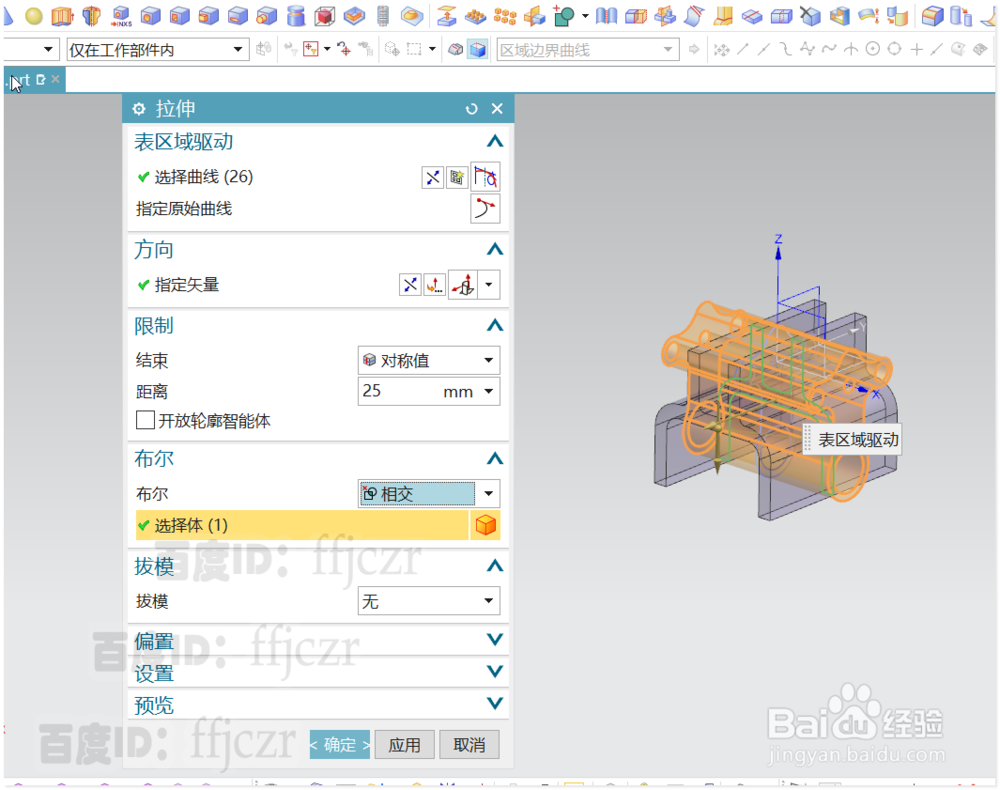
Task: Click the 取消 button
Action: [469, 745]
